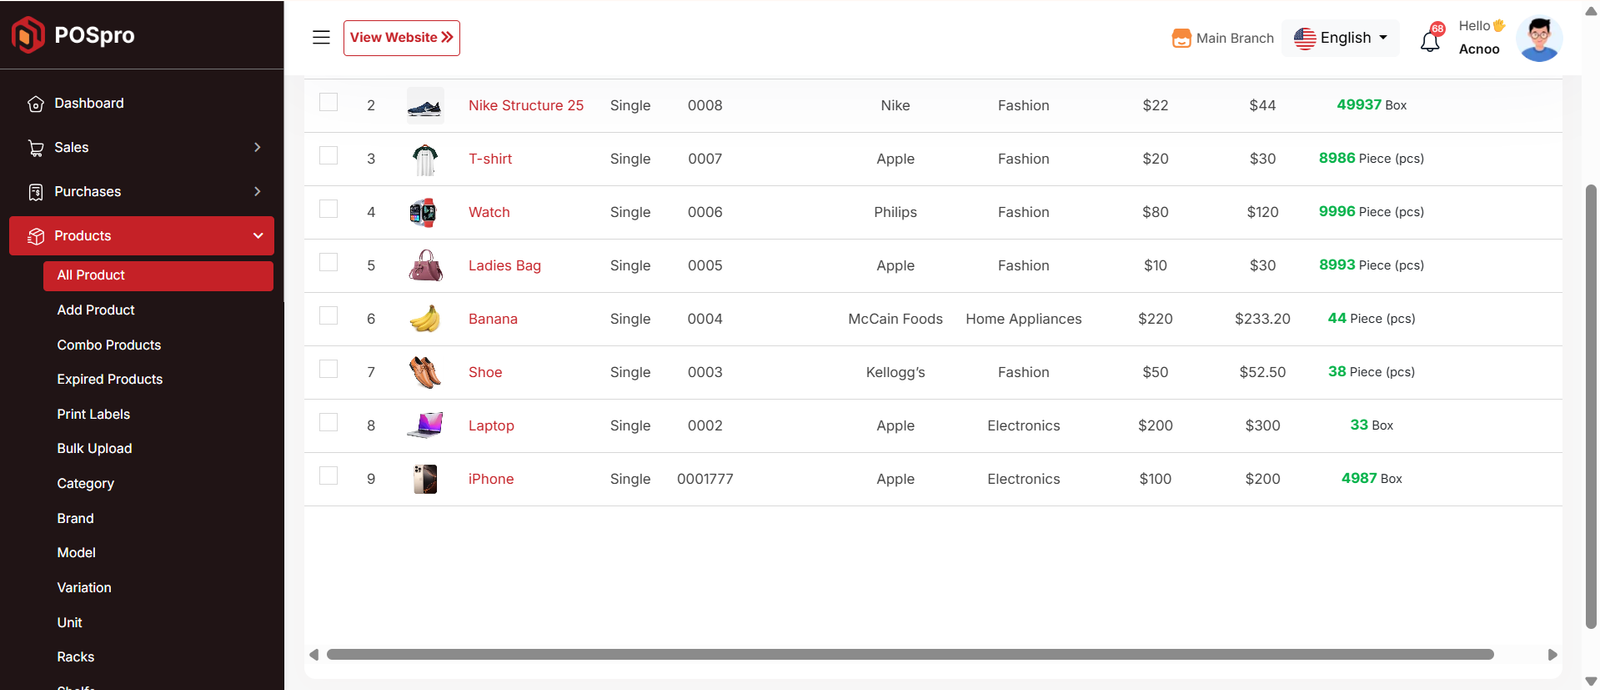Image resolution: width=1600 pixels, height=690 pixels.
Task: Click the Dashboard home icon
Action: pyautogui.click(x=36, y=104)
